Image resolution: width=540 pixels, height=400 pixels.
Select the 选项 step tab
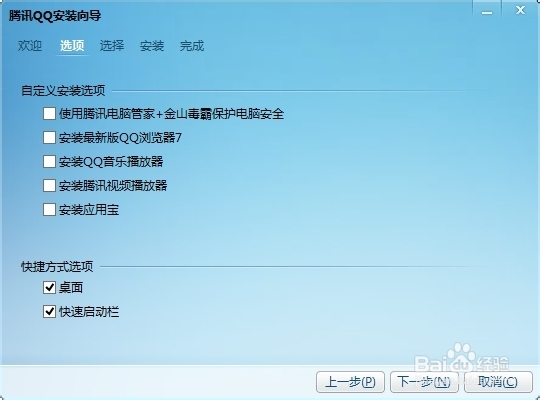pos(72,45)
